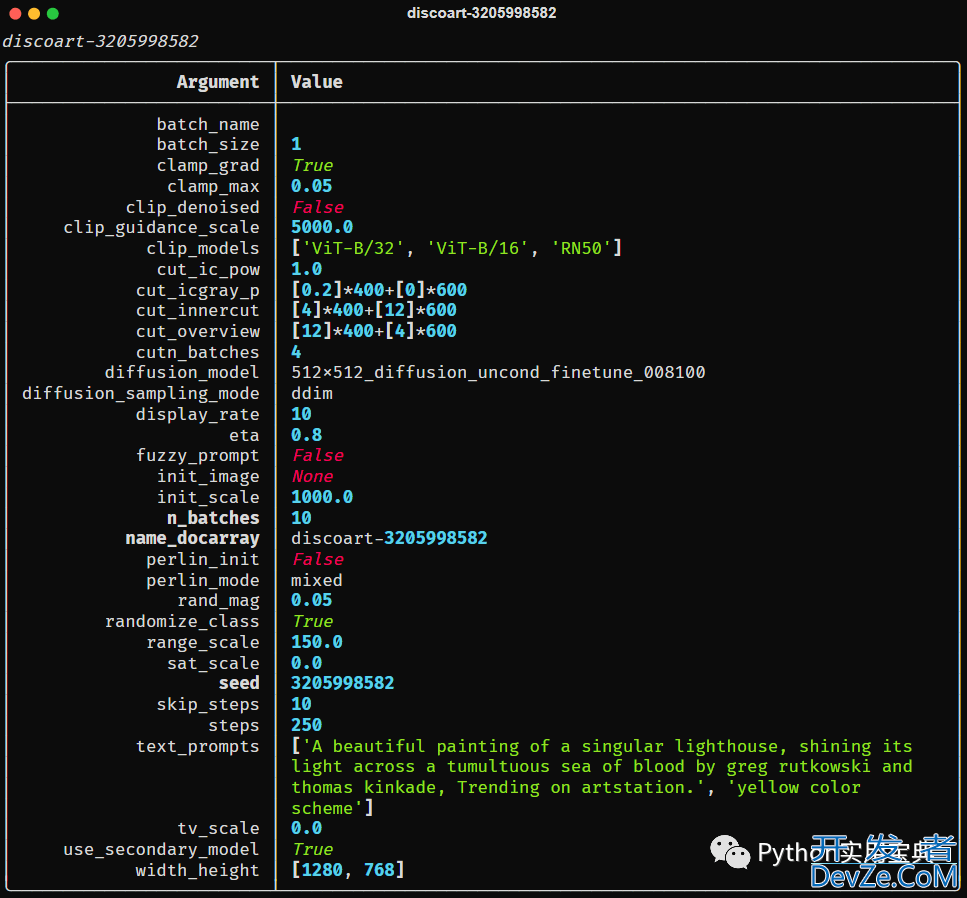Select the rand_mag argument label
Image resolution: width=967 pixels, height=898 pixels.
pyautogui.click(x=218, y=601)
